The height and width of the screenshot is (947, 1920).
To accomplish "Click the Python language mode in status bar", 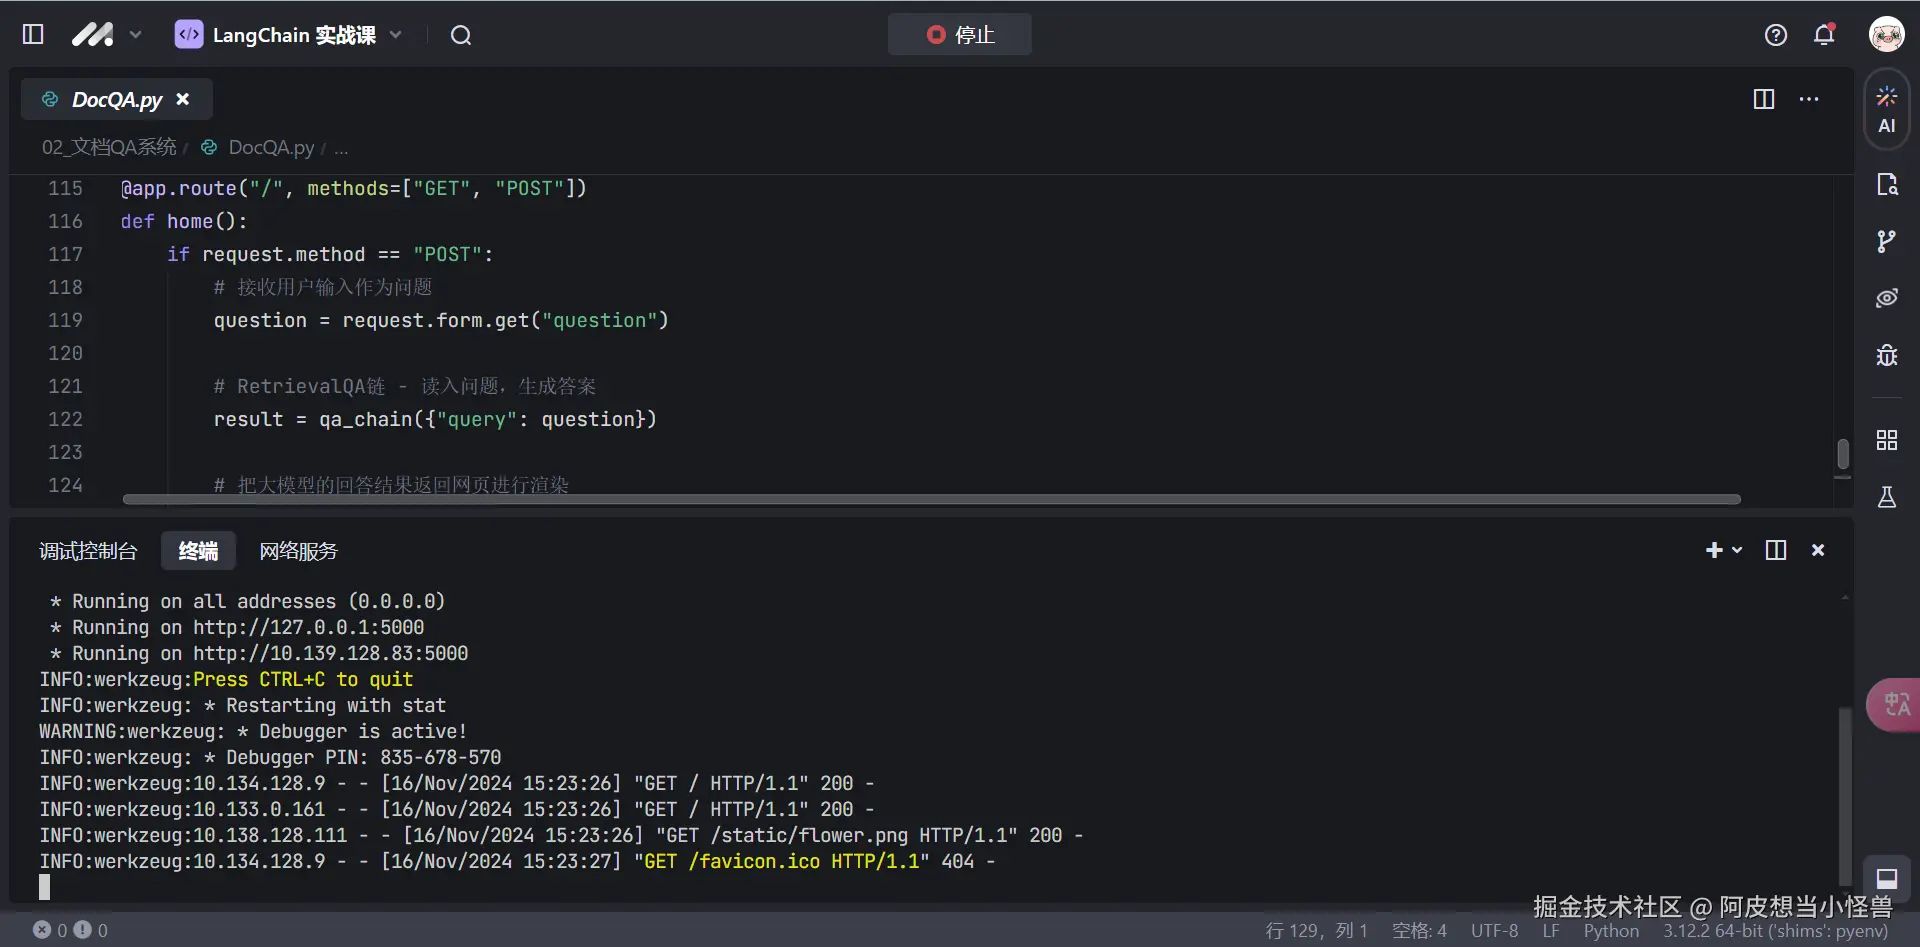I will (1610, 931).
